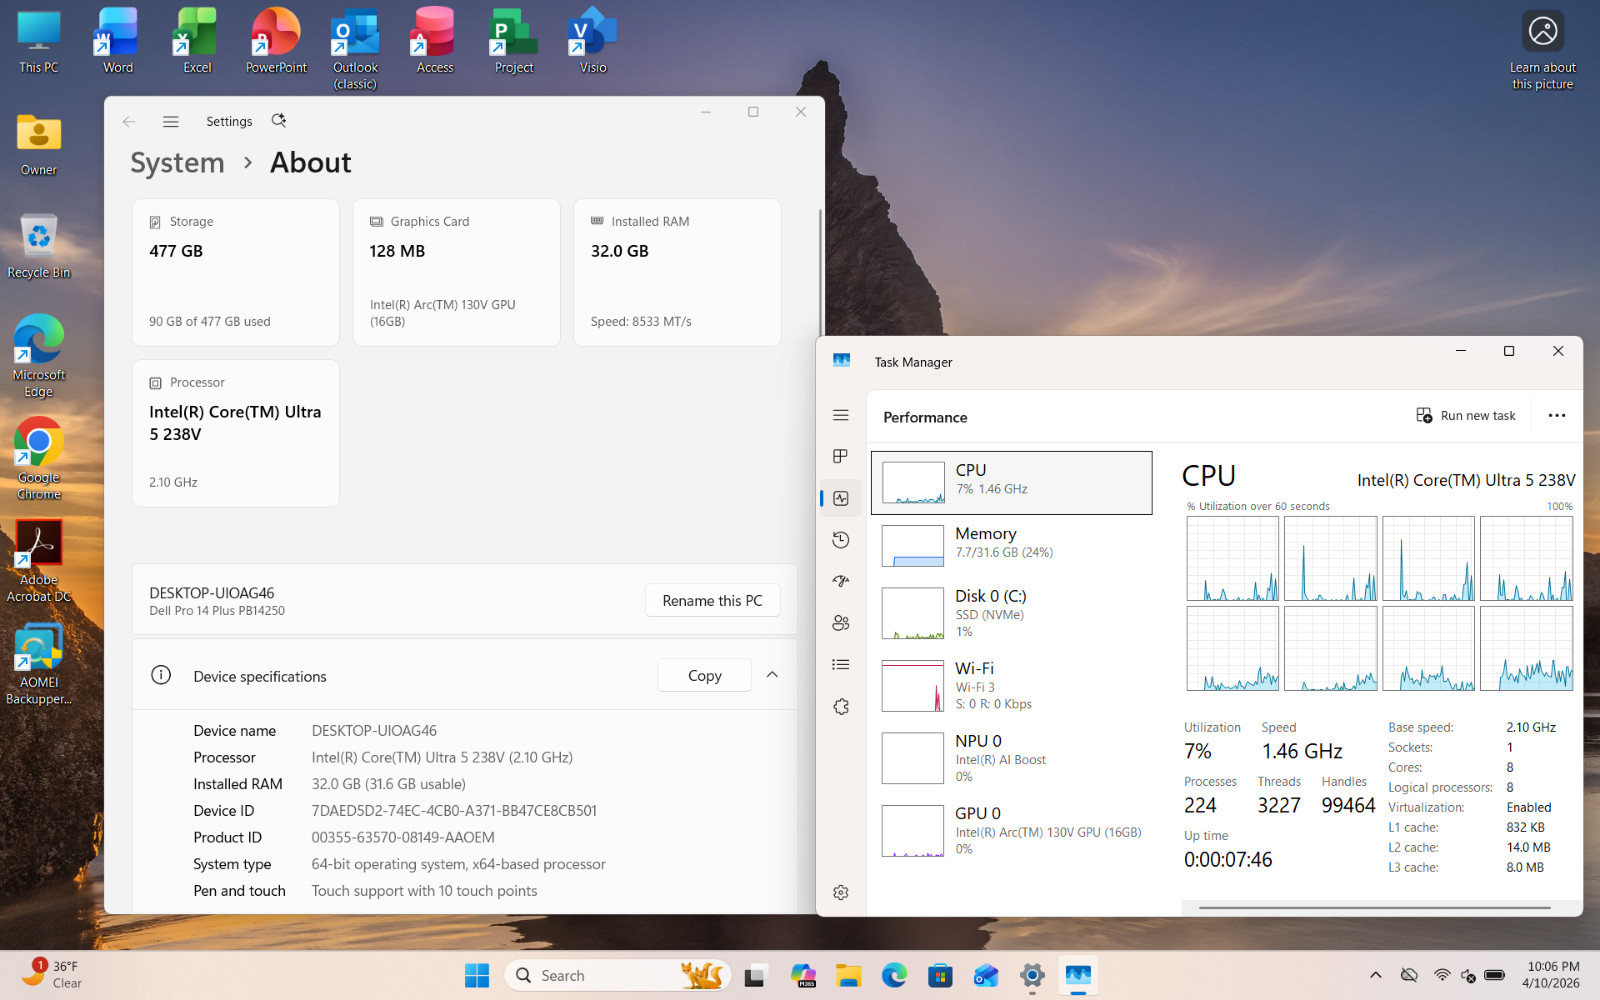1600x1000 pixels.
Task: Toggle Task Manager hamburger navigation menu
Action: pyautogui.click(x=841, y=415)
